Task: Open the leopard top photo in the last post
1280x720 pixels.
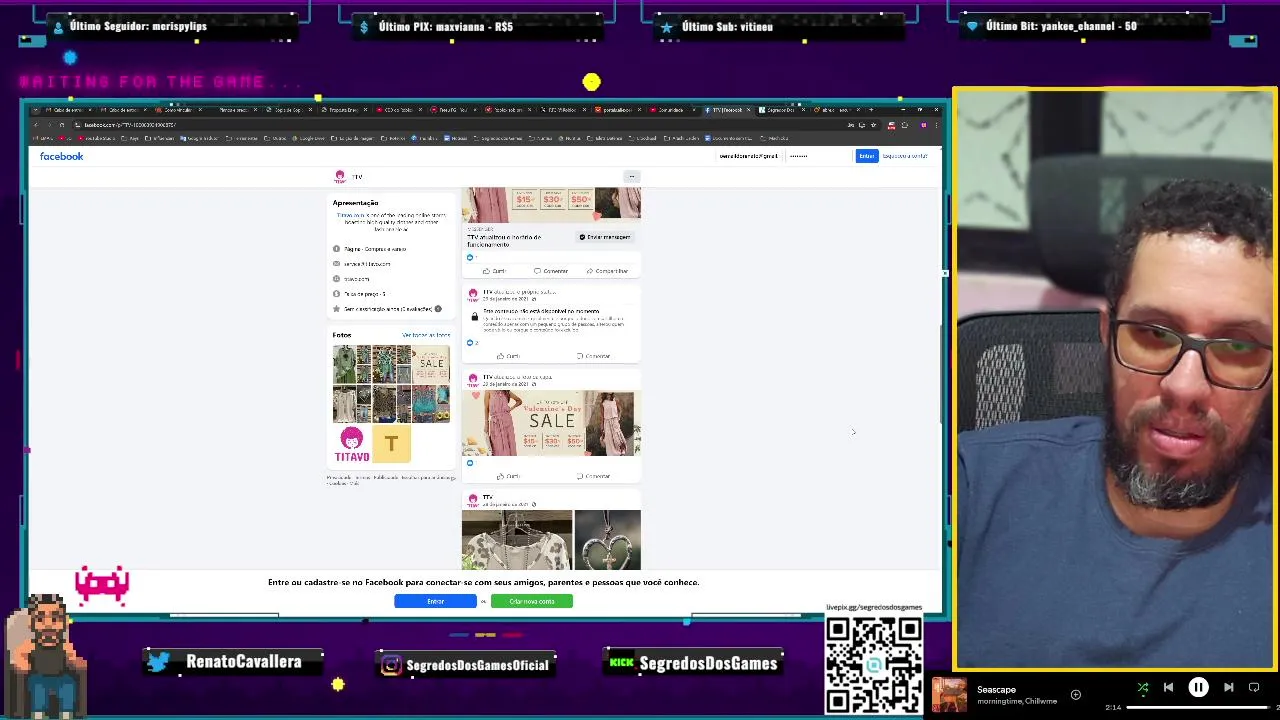Action: tap(517, 540)
